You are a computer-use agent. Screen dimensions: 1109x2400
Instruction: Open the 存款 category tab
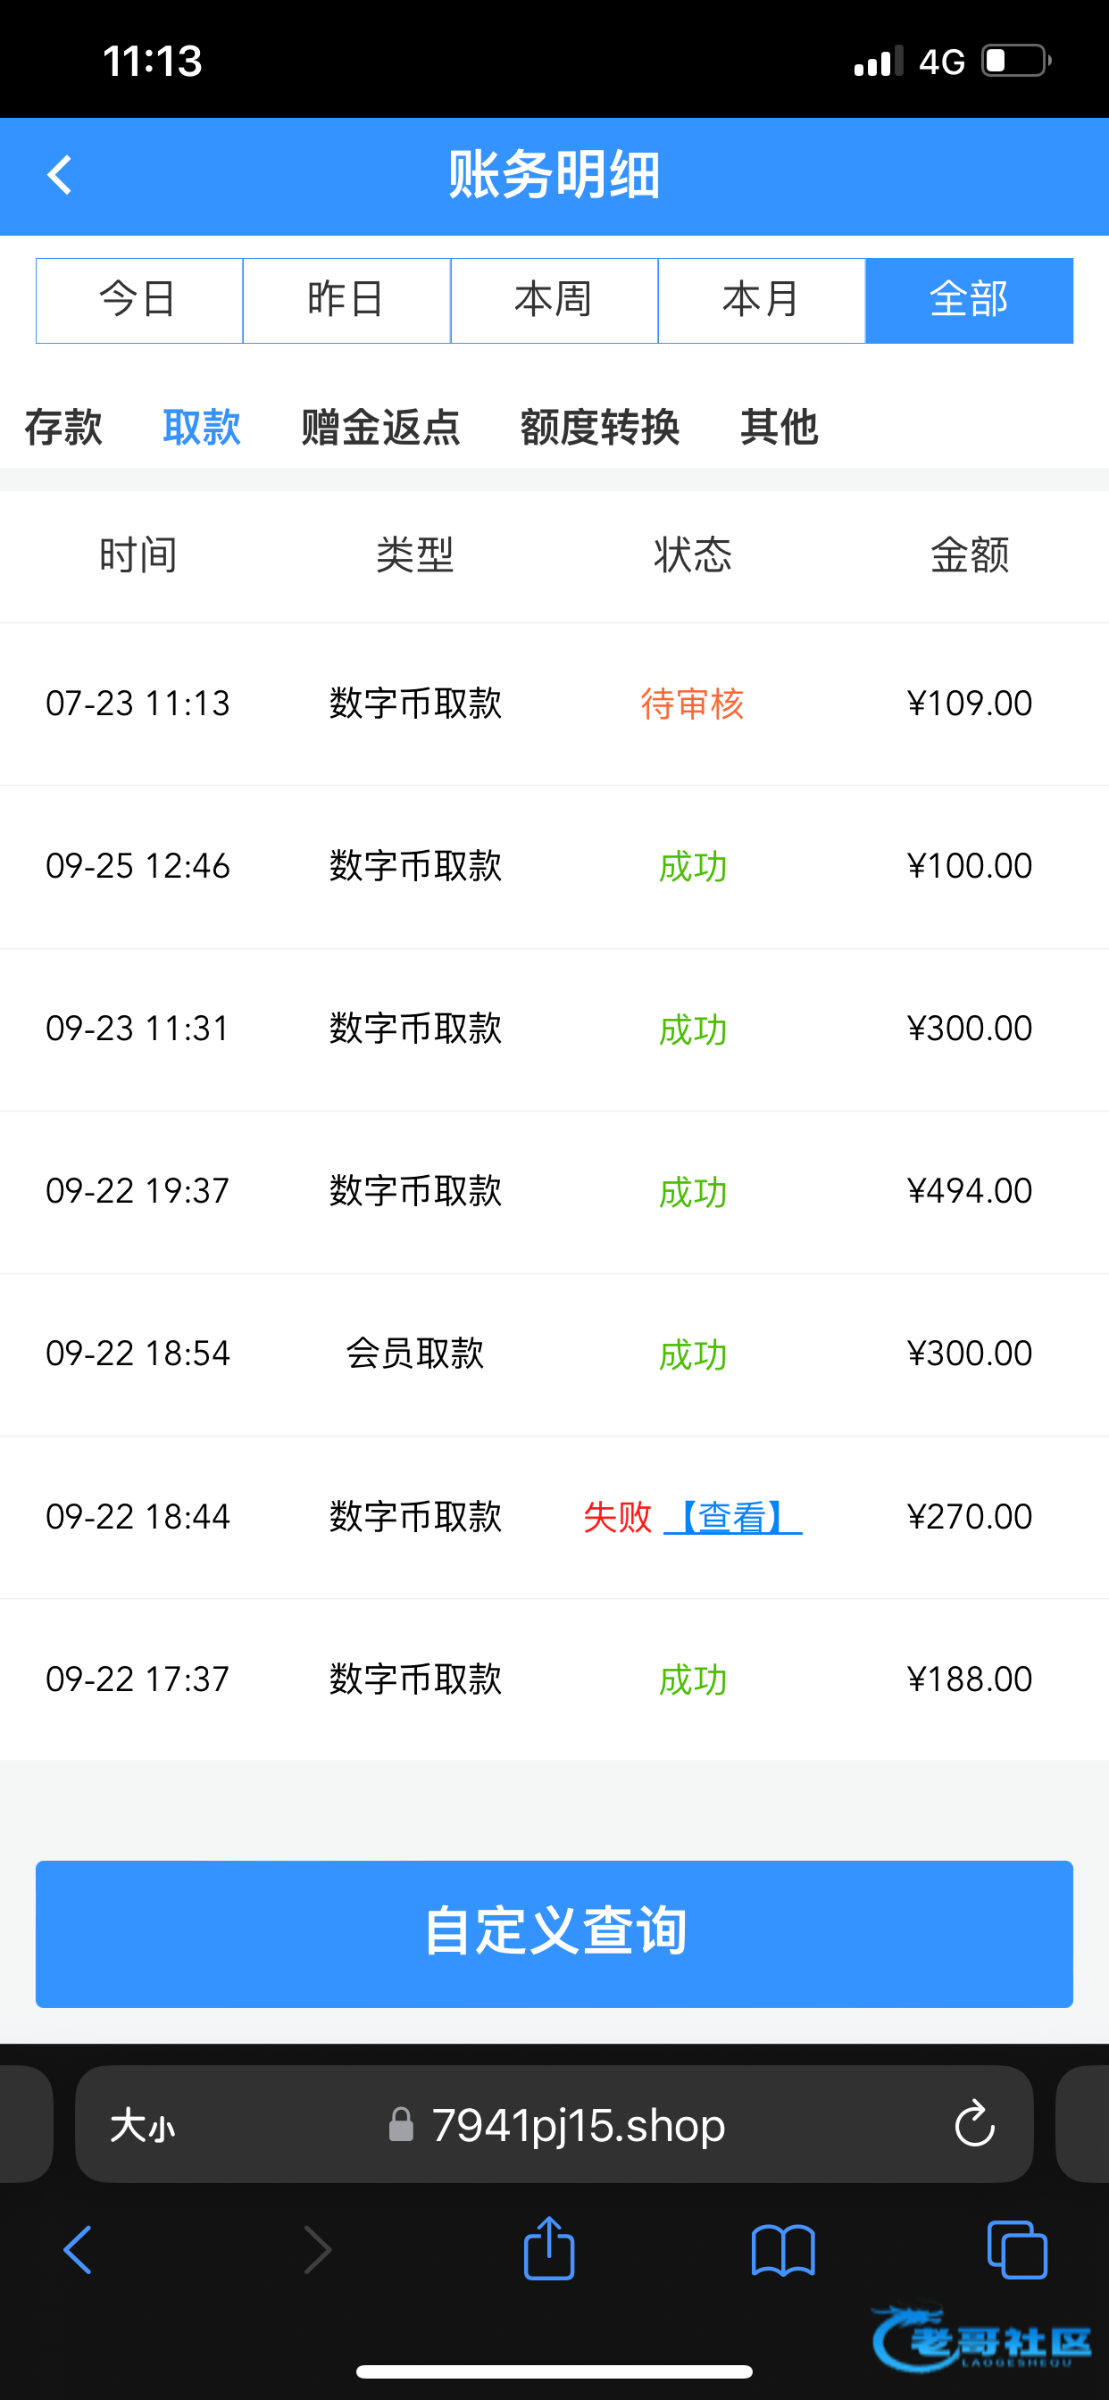point(63,427)
